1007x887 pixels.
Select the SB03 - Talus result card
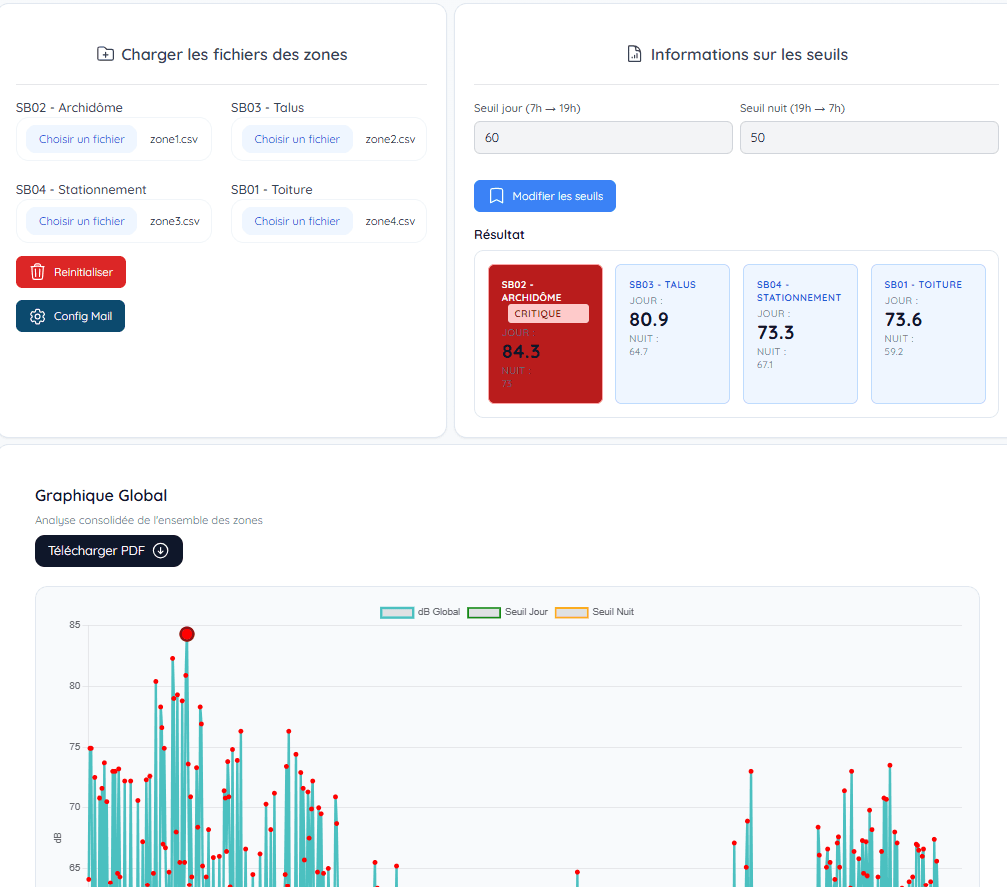pyautogui.click(x=672, y=334)
